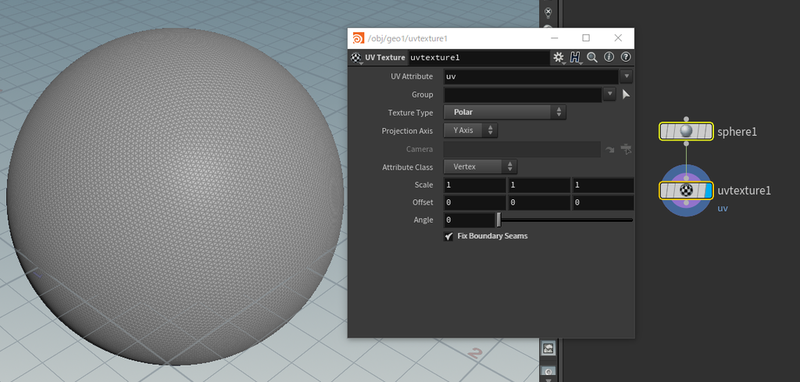Click the Angle parameter label
The image size is (800, 382).
[x=423, y=220]
